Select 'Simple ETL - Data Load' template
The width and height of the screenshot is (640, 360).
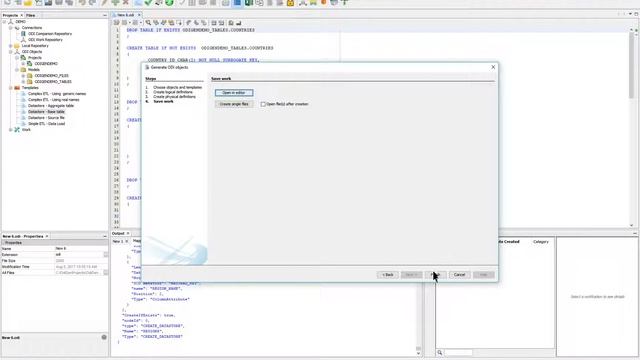click(46, 124)
